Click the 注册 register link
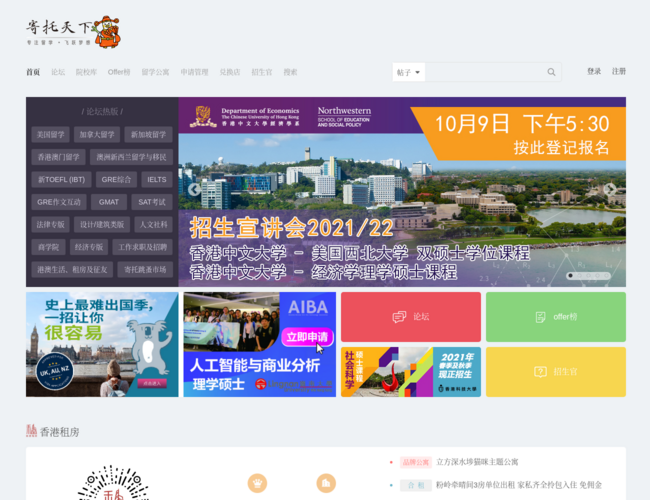This screenshot has width=650, height=500. [618, 71]
